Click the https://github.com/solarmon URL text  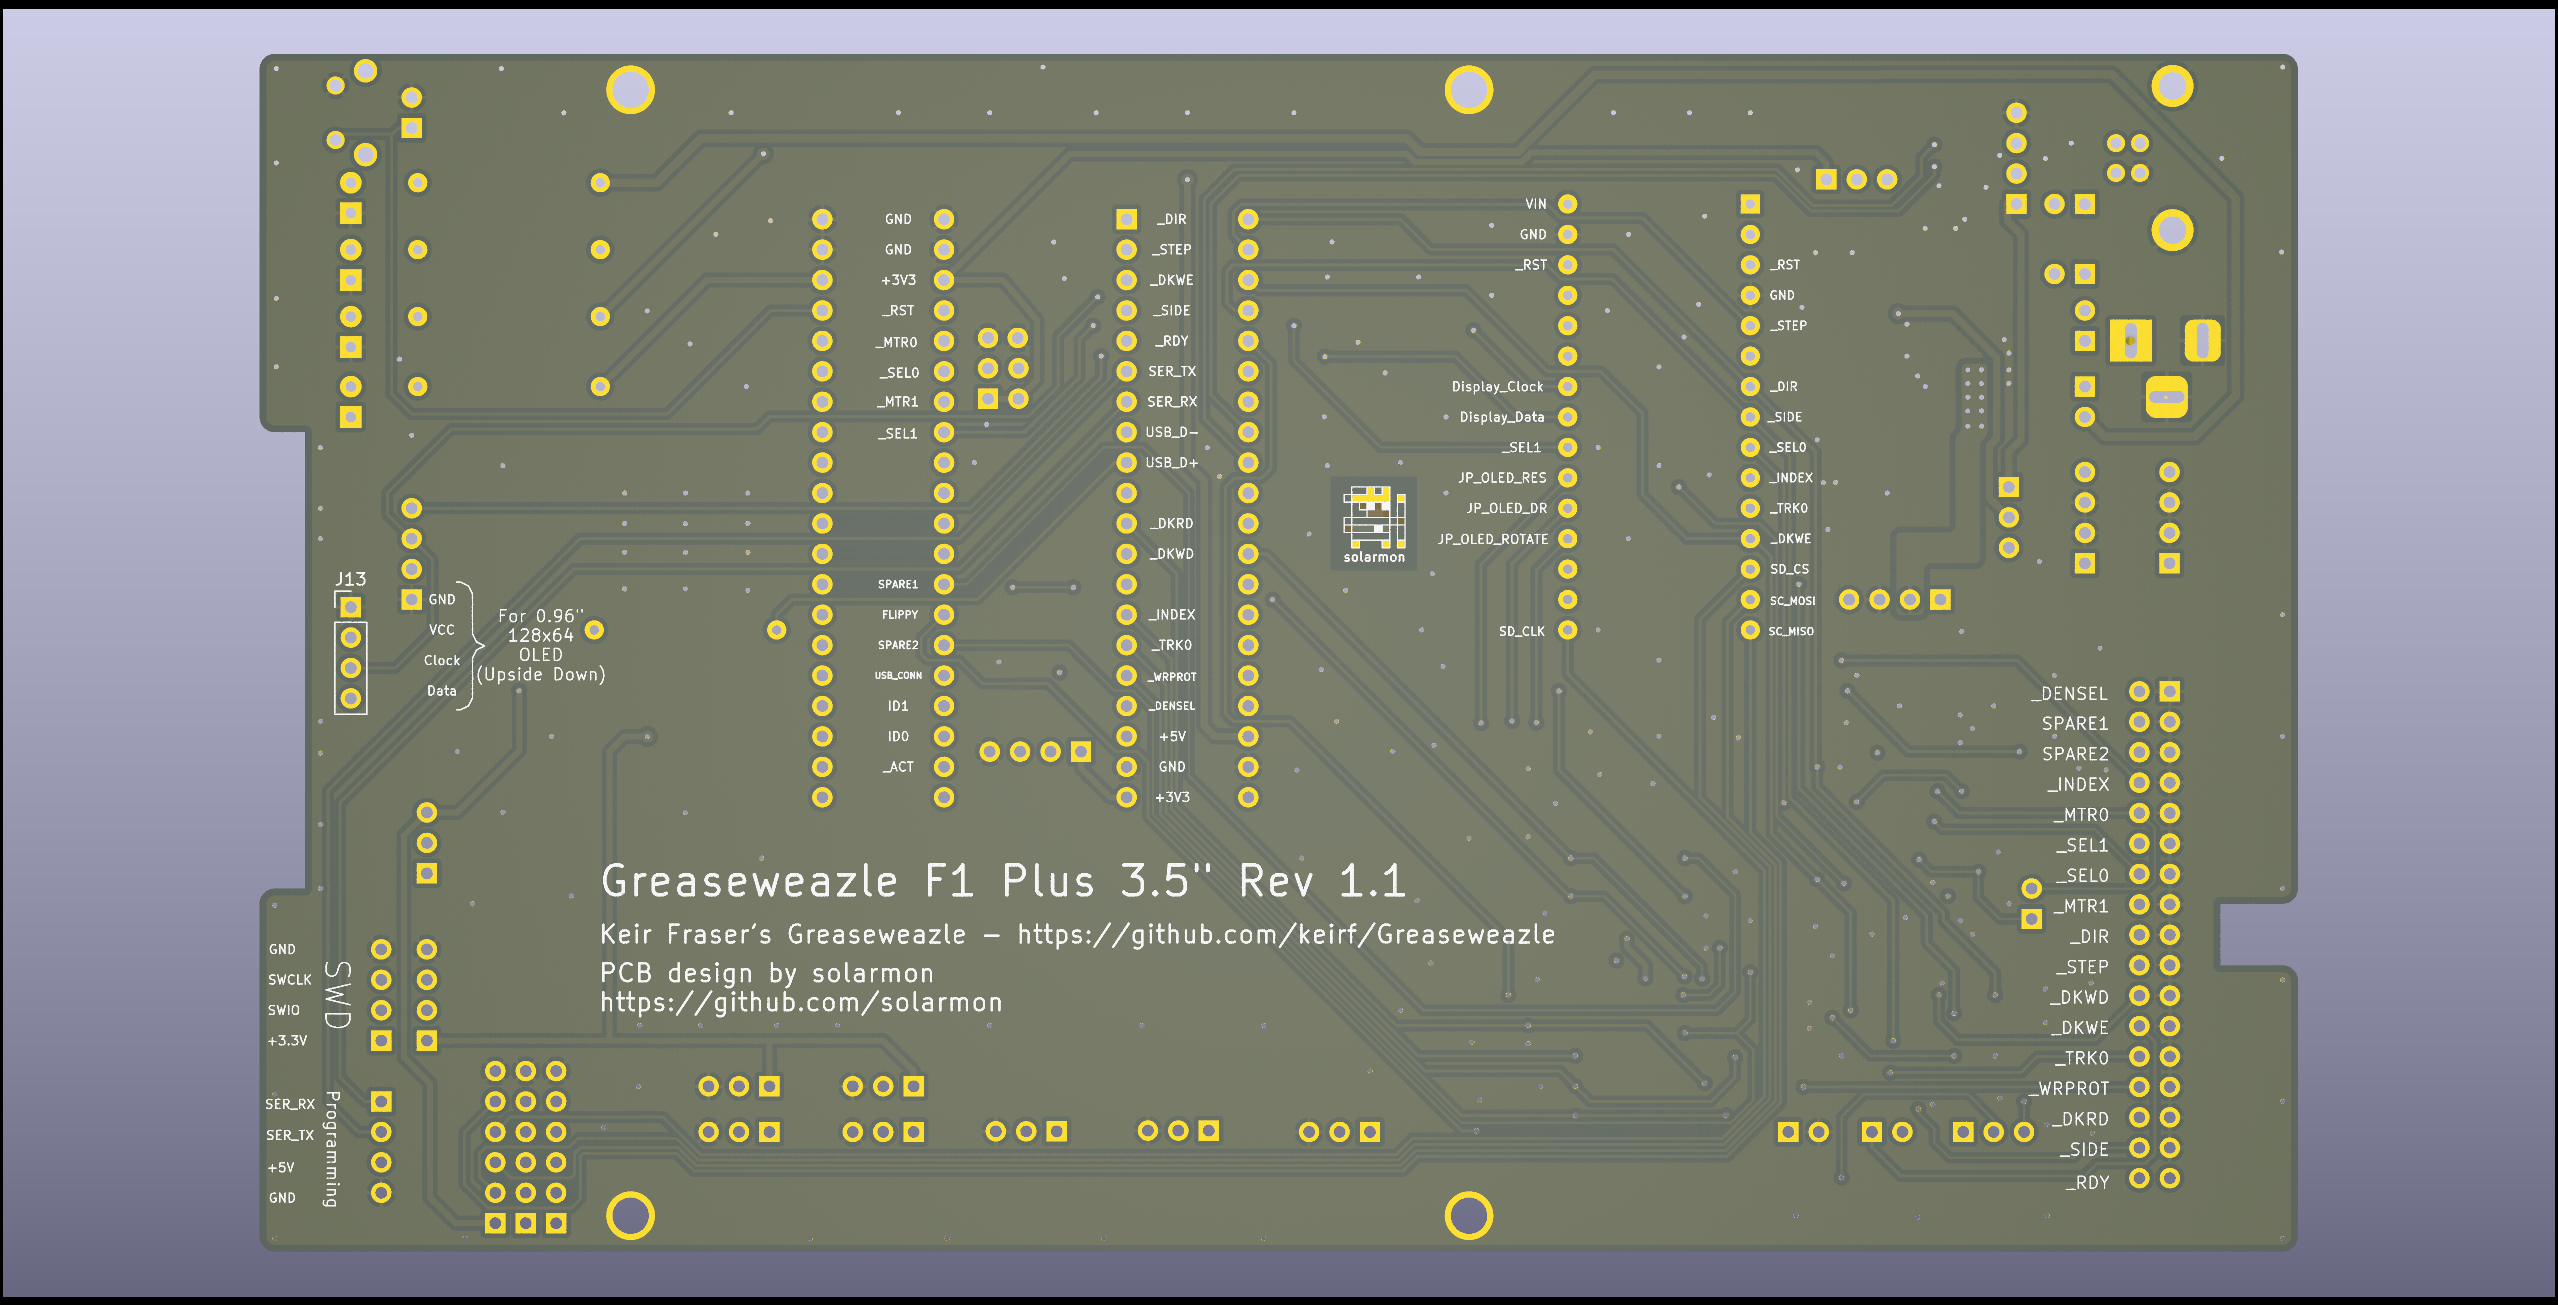pyautogui.click(x=801, y=1002)
